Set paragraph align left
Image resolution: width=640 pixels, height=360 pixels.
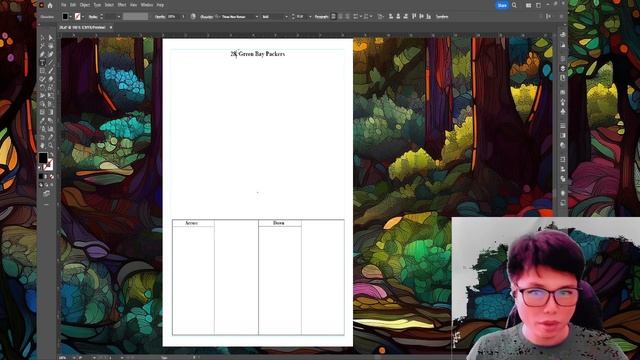(333, 17)
